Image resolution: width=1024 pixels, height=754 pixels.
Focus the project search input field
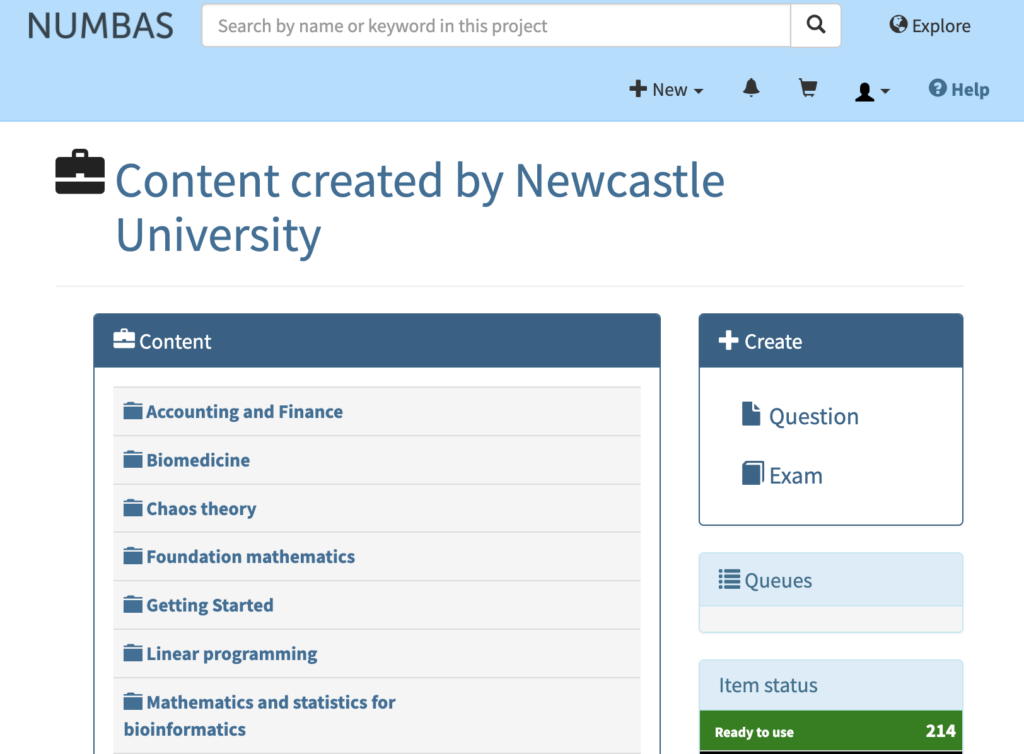click(496, 25)
